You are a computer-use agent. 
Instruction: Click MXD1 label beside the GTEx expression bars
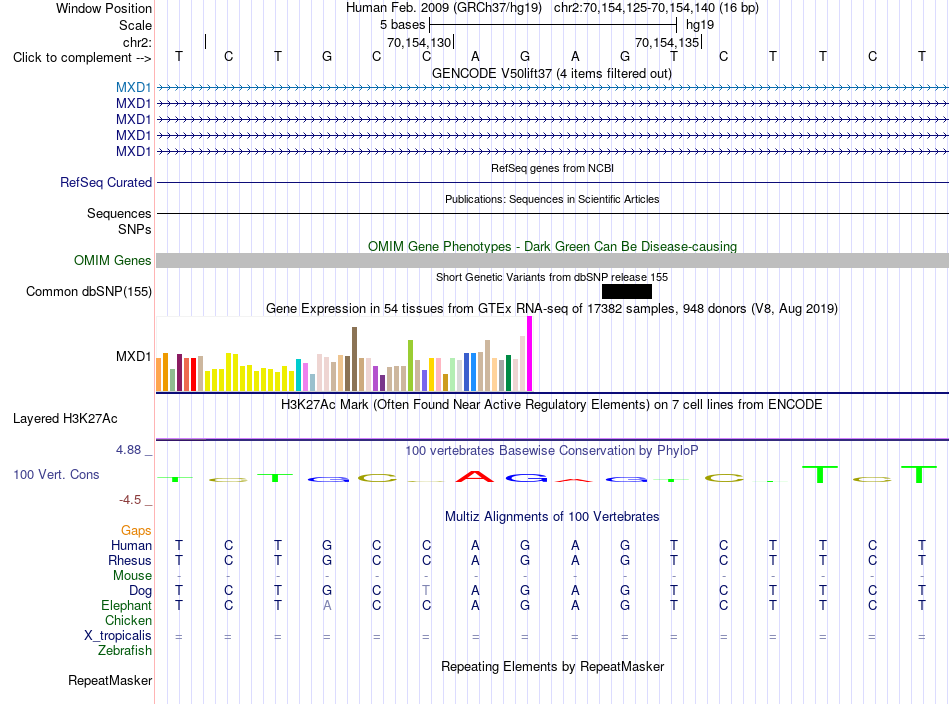pyautogui.click(x=133, y=356)
